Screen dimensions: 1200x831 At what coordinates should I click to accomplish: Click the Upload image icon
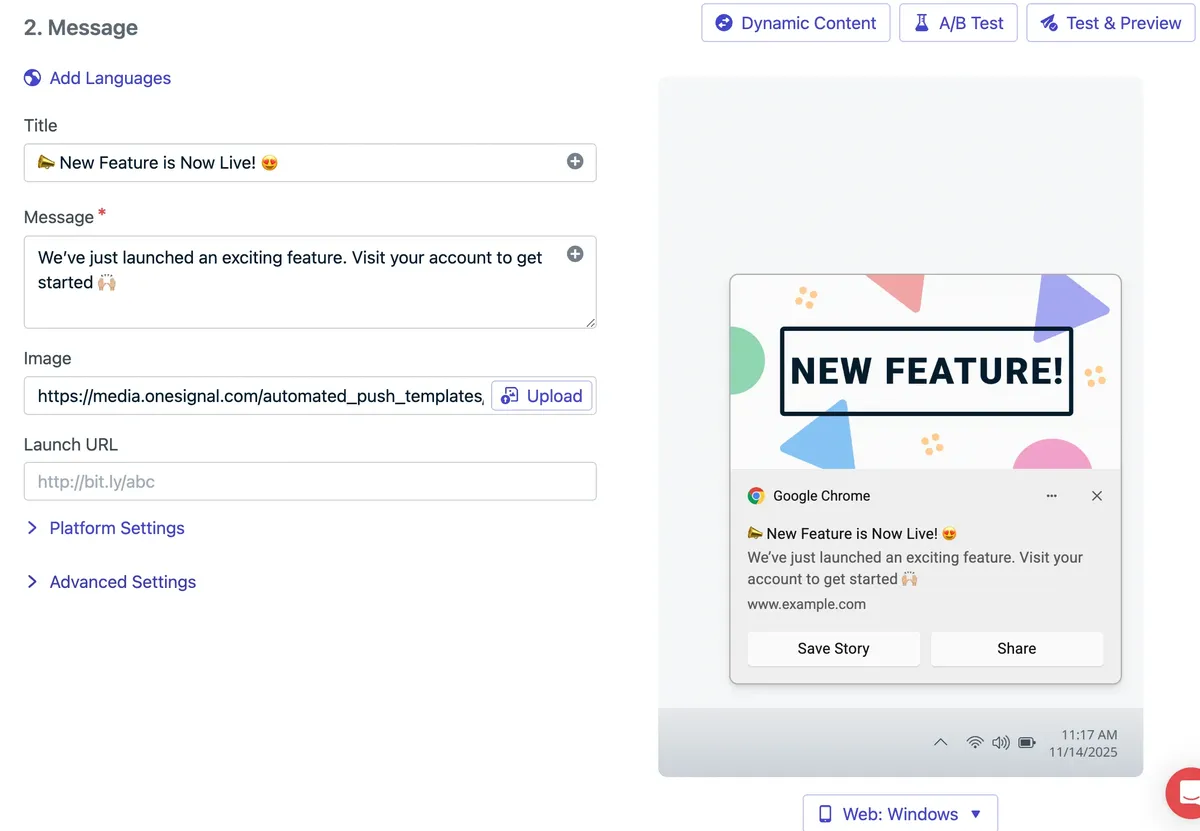click(x=510, y=396)
